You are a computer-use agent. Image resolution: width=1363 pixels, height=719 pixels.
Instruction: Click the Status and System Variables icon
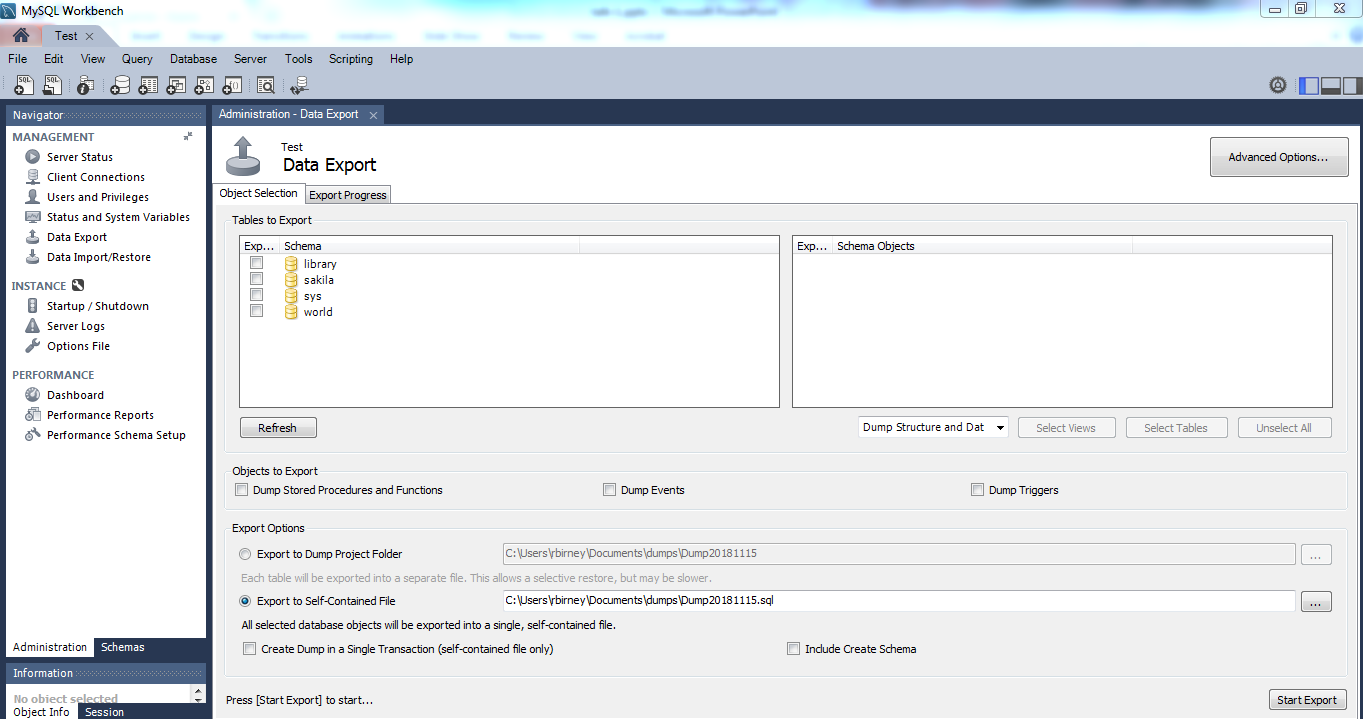33,217
